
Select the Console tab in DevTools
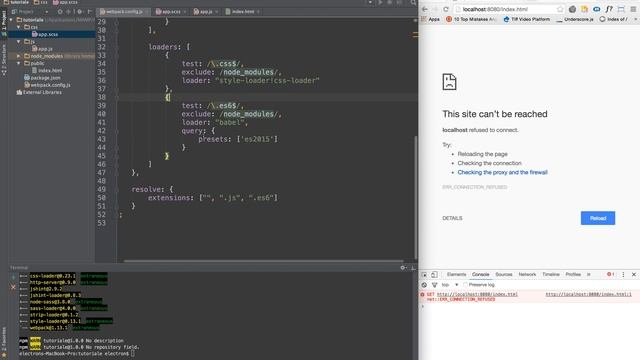480,274
